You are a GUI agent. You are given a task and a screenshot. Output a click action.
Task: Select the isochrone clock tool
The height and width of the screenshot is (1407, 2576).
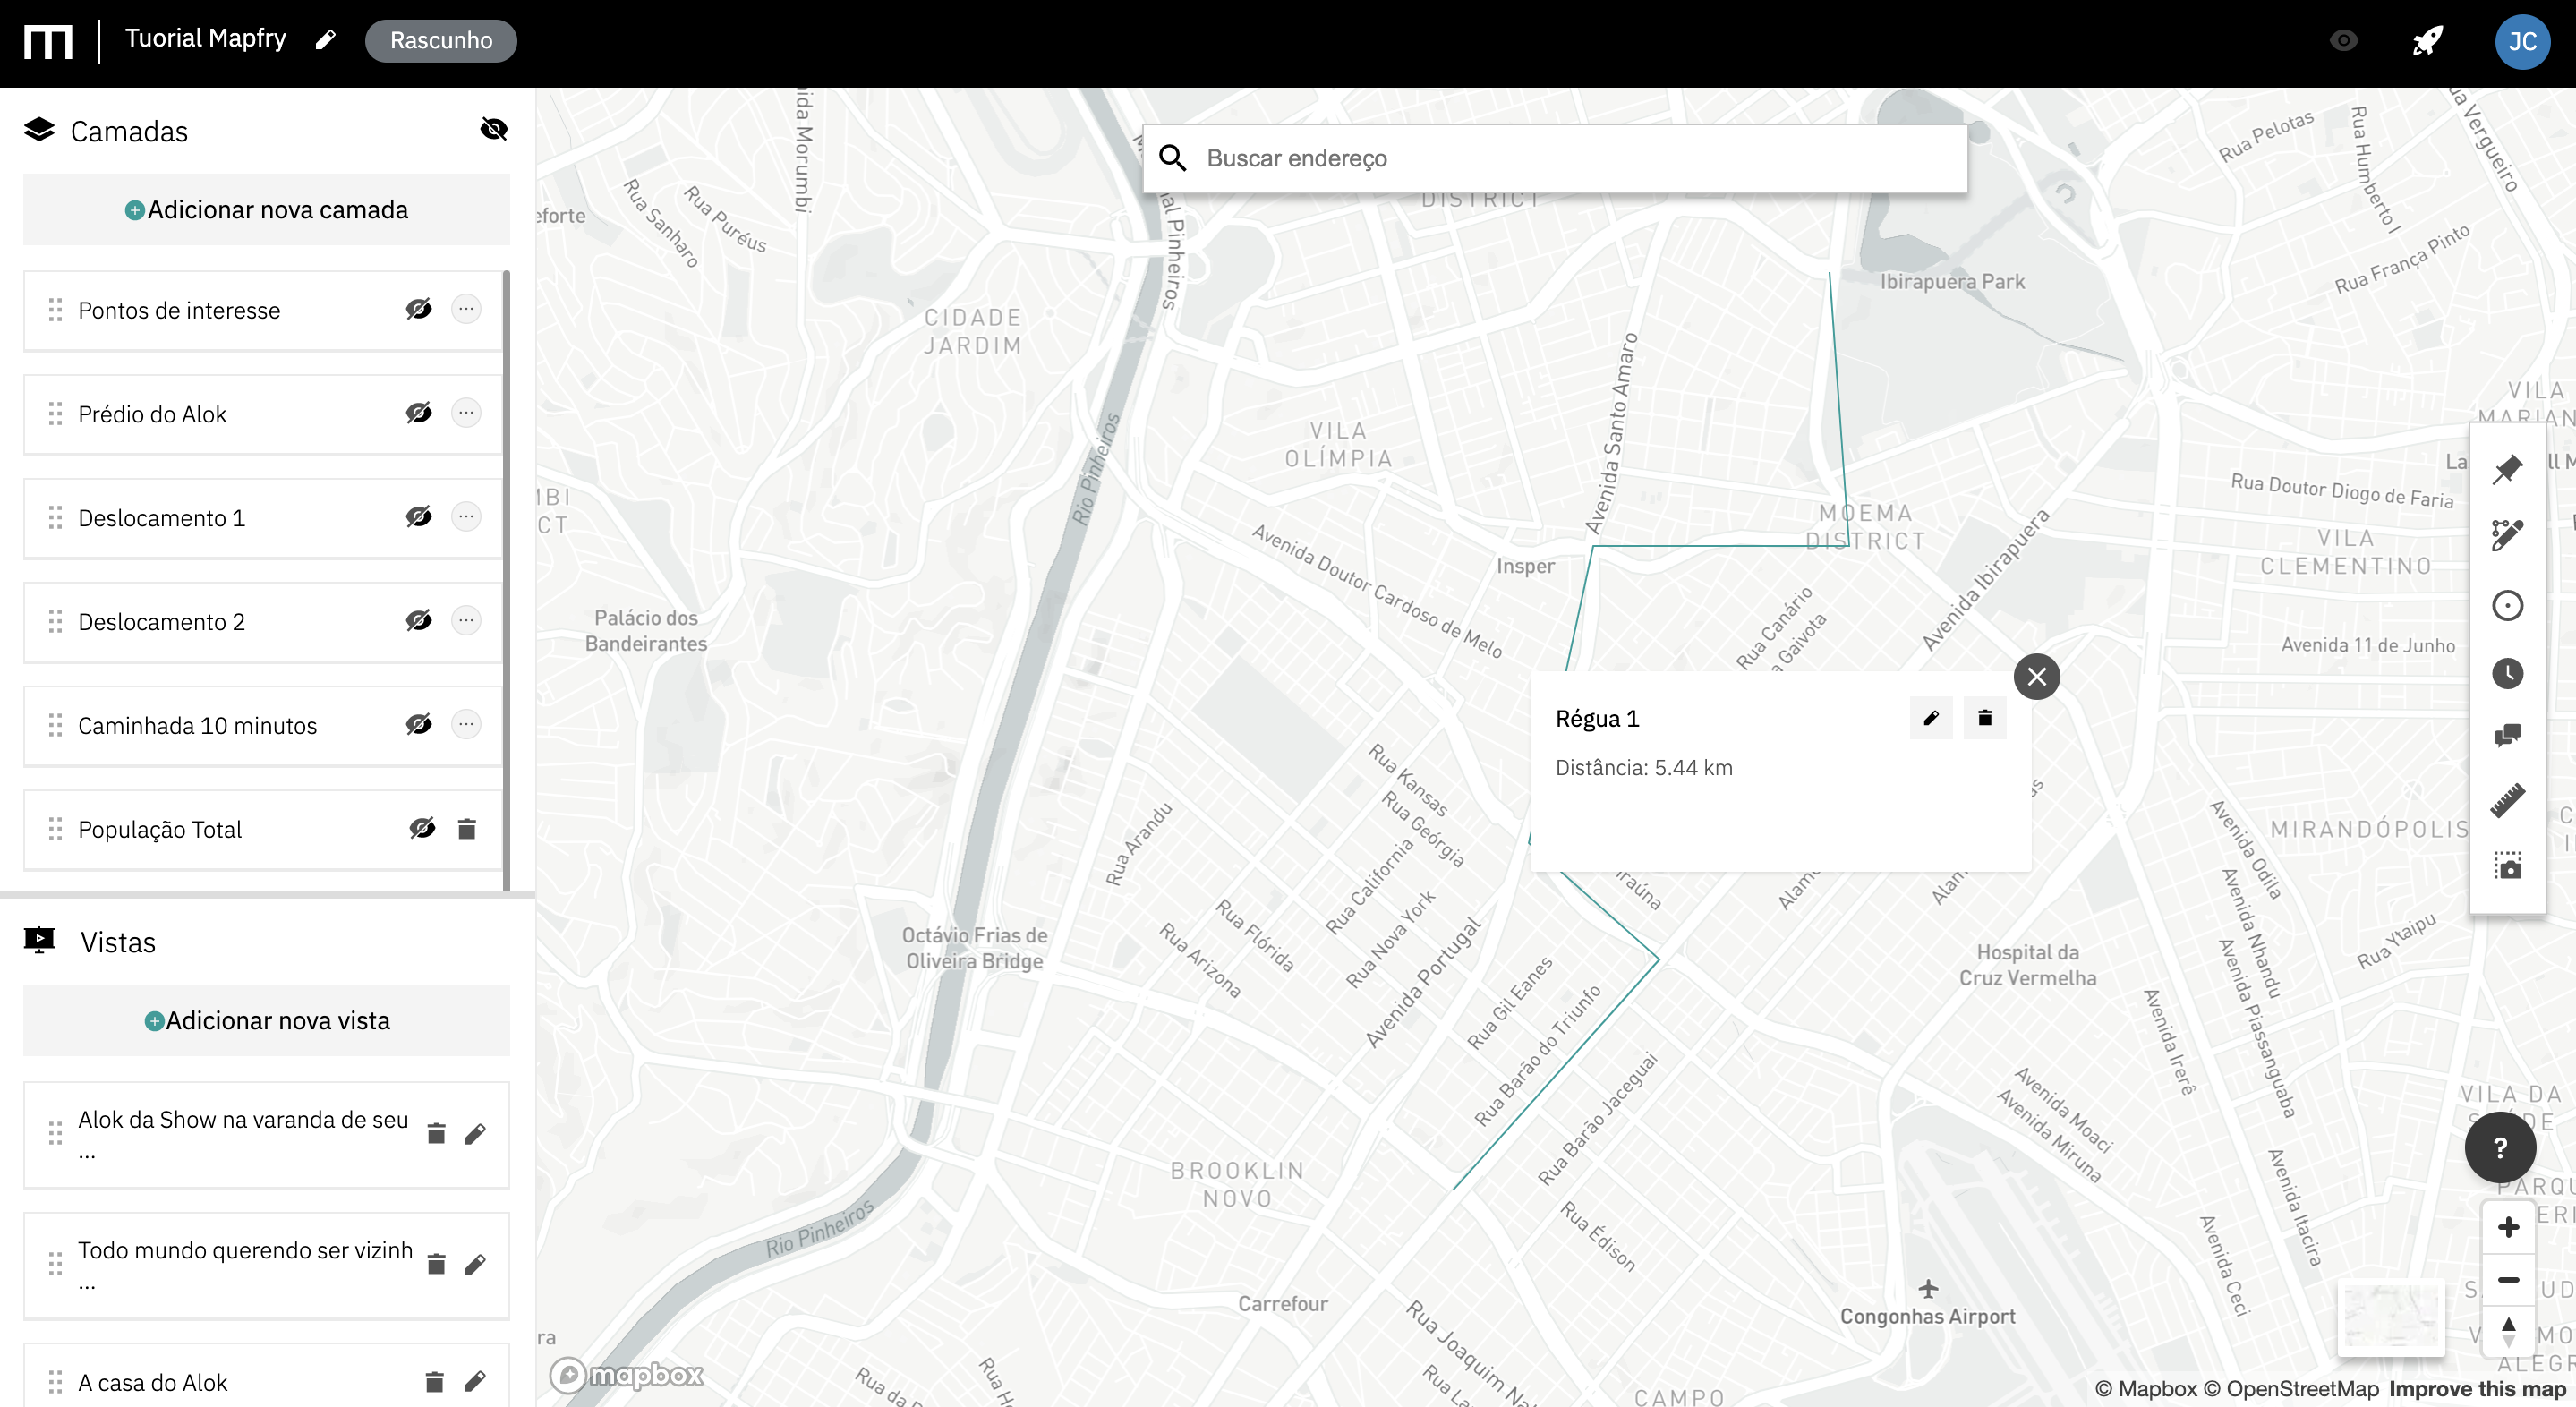coord(2507,673)
